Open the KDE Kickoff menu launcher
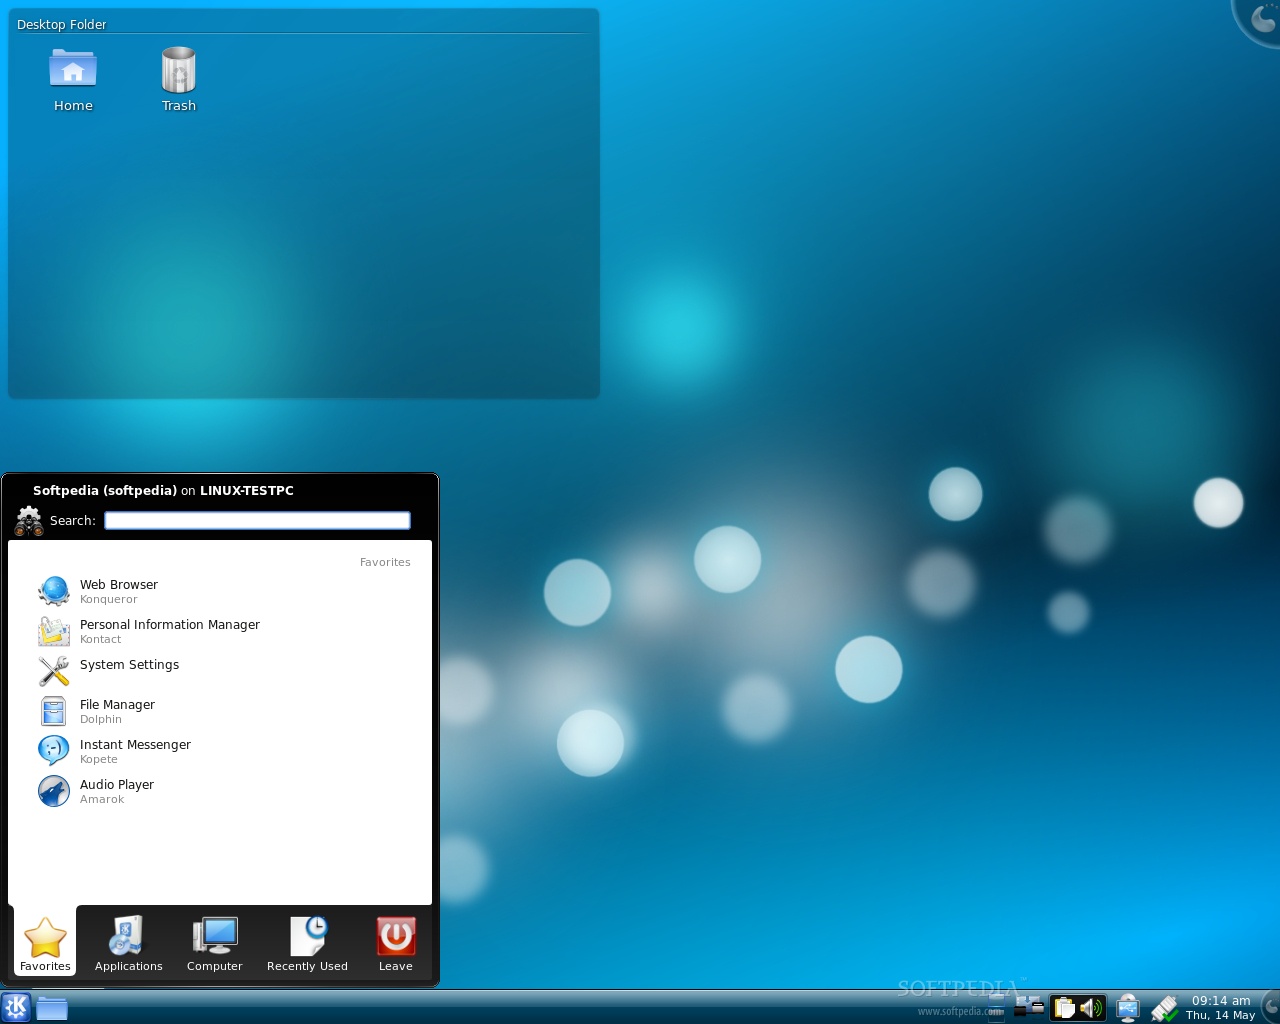 point(16,1008)
